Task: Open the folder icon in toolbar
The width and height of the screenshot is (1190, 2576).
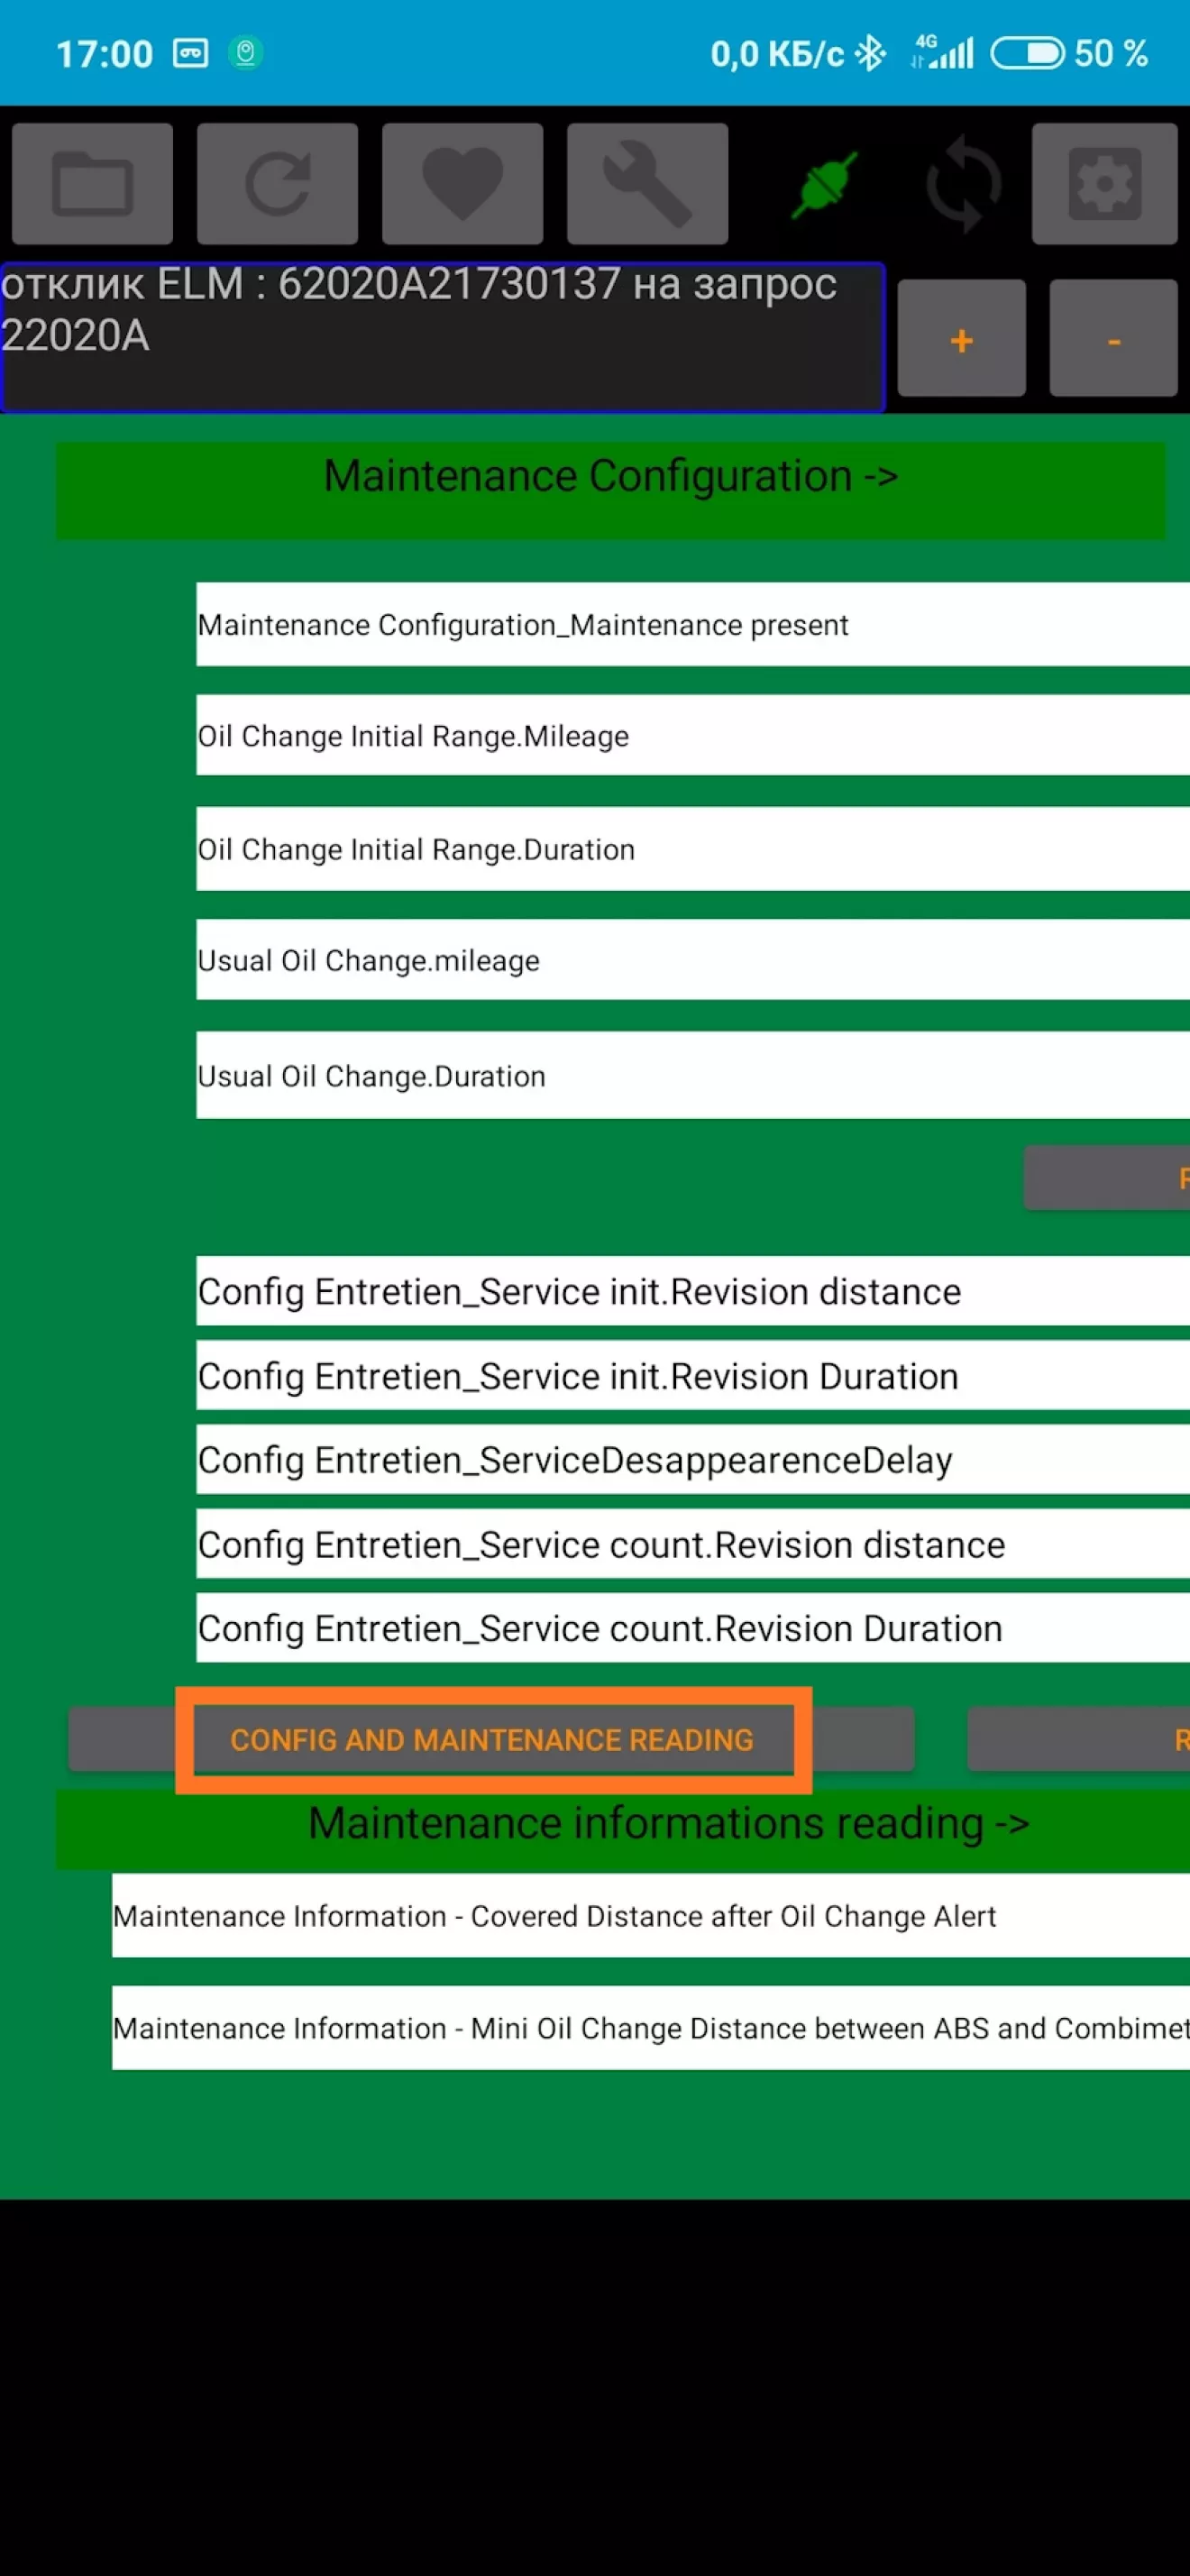Action: coord(92,184)
